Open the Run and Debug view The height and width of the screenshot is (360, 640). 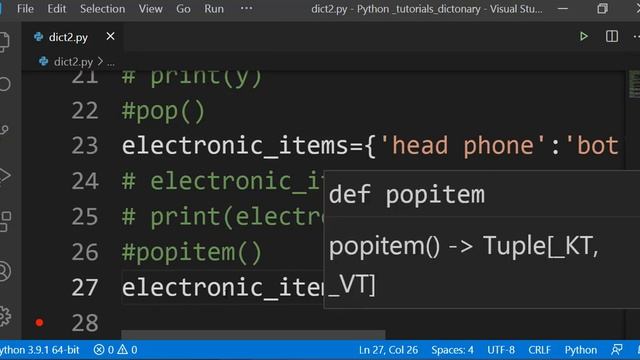click(4, 176)
